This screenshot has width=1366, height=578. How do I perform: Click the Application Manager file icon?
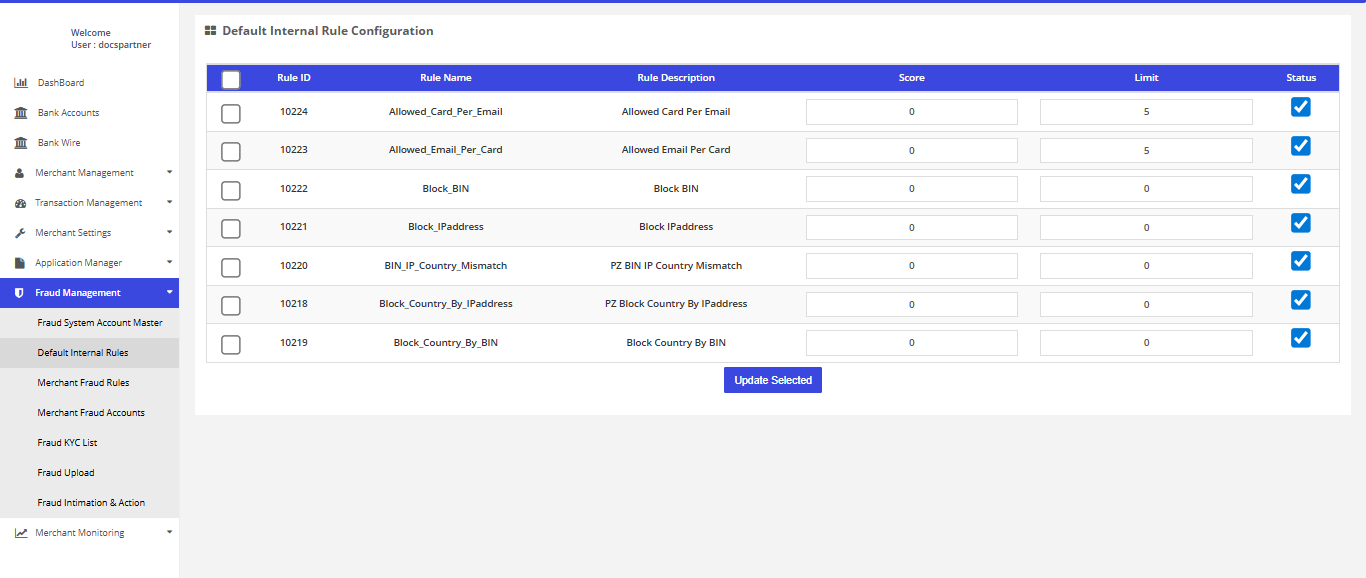pos(20,263)
